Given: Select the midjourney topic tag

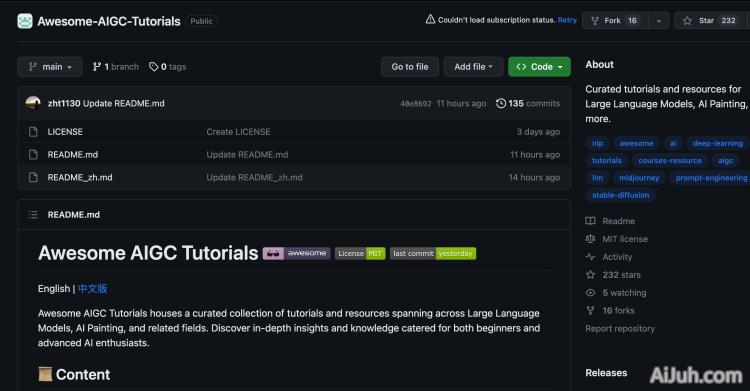Looking at the screenshot, I should point(639,178).
